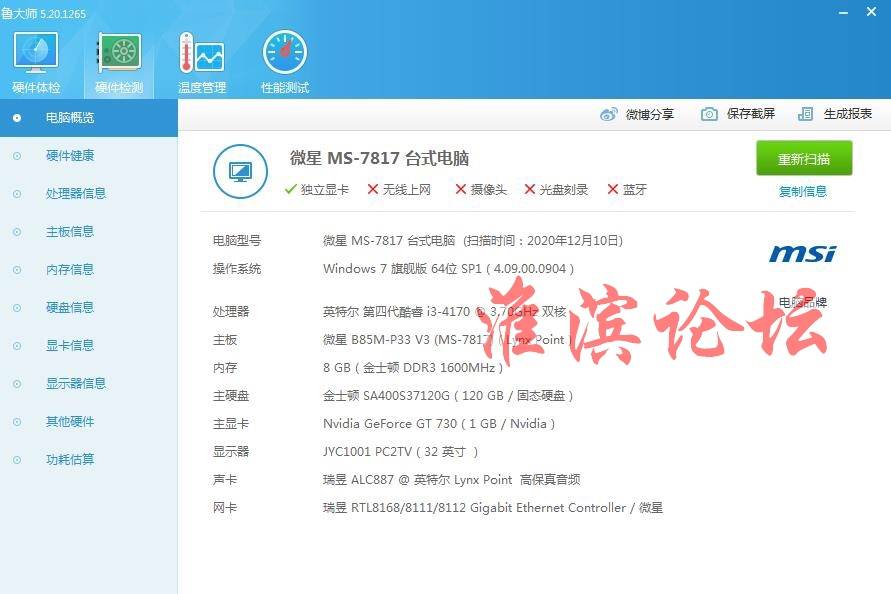Click the MSI brand logo
Viewport: 891px width, 594px height.
[802, 254]
